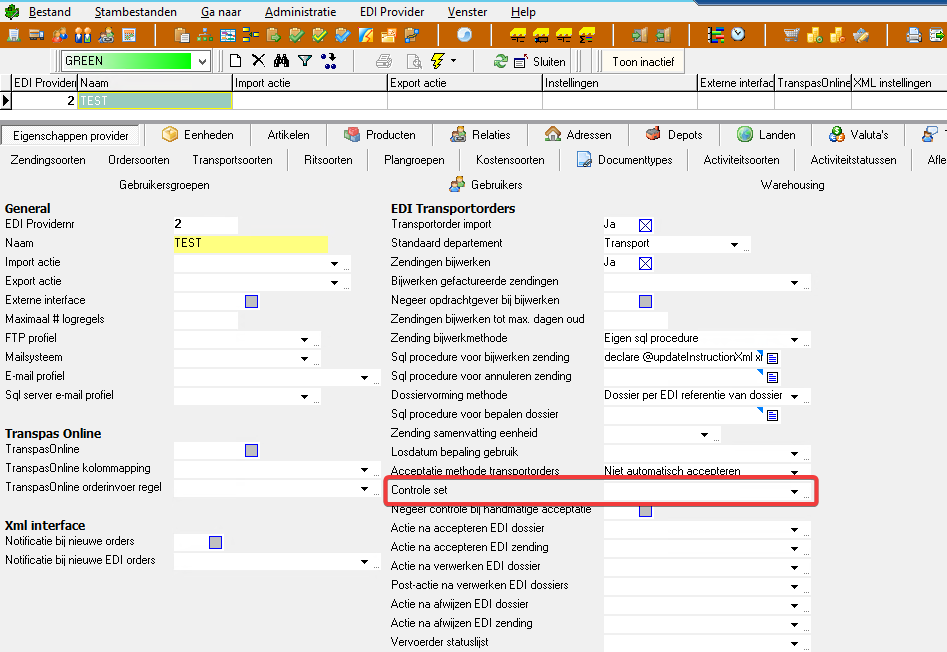Viewport: 947px width, 652px height.
Task: Click the Naam field containing TEST
Action: pyautogui.click(x=250, y=243)
